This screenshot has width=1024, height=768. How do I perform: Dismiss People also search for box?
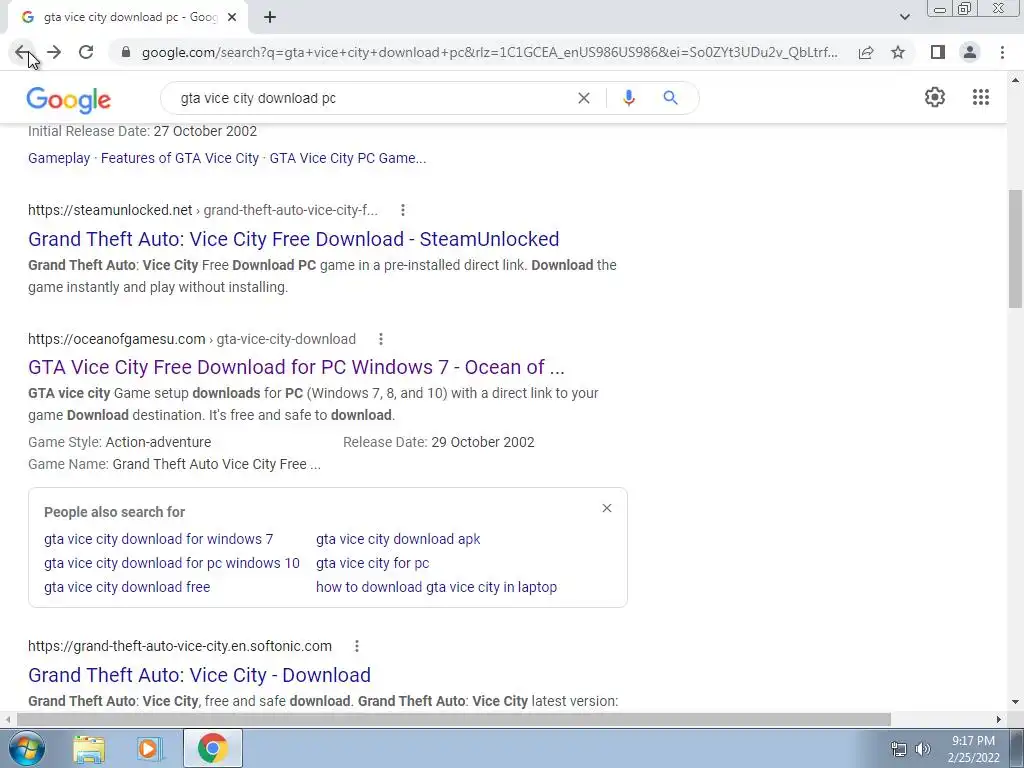(x=607, y=508)
